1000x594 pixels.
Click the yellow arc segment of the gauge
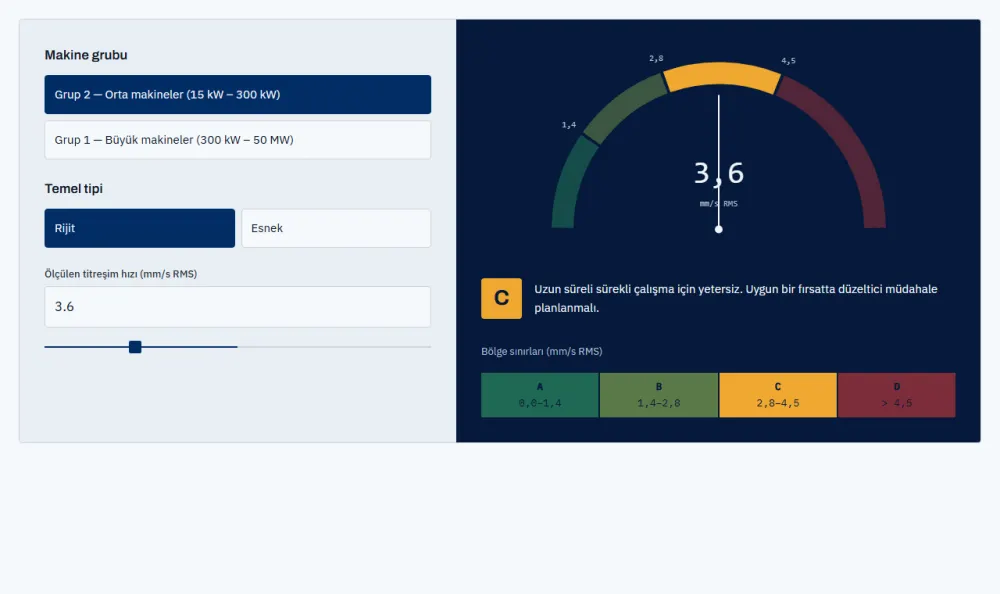point(721,74)
